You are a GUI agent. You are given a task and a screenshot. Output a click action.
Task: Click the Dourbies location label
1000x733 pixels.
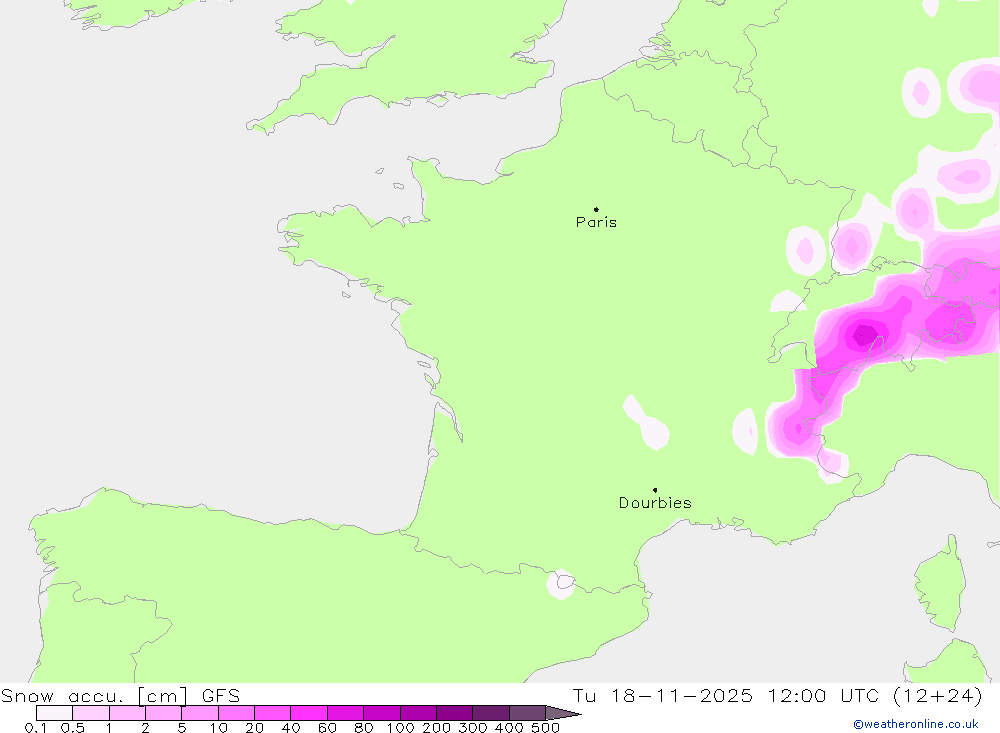tap(655, 503)
